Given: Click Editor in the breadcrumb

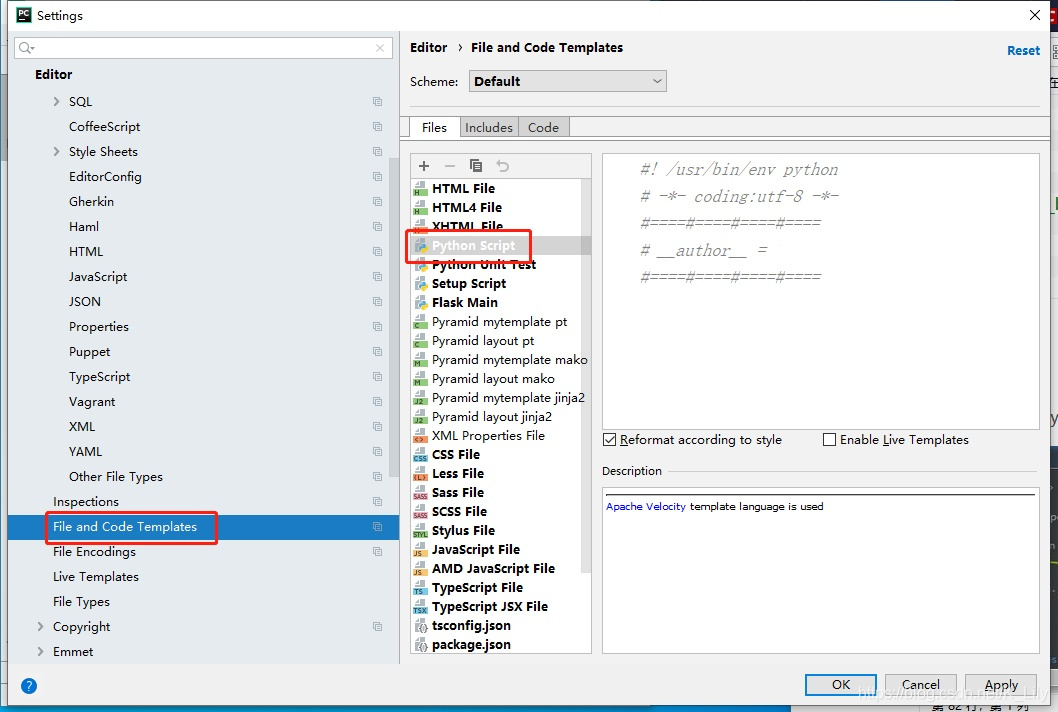Looking at the screenshot, I should [x=428, y=48].
